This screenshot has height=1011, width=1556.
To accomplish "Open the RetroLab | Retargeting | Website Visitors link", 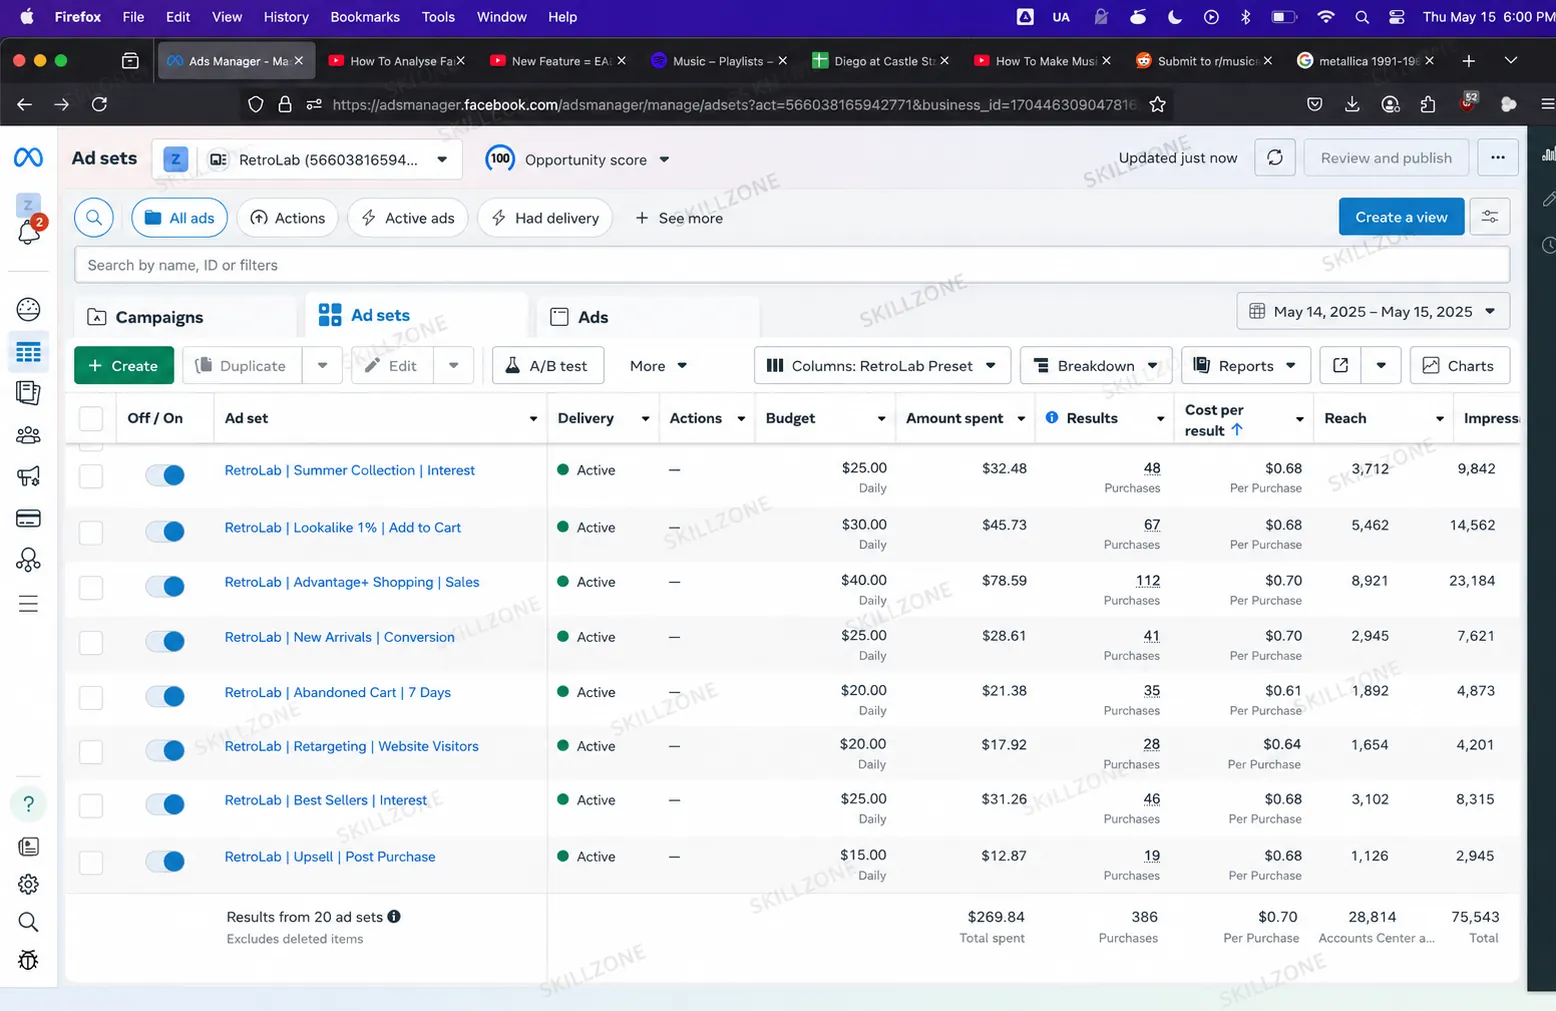I will 351,746.
